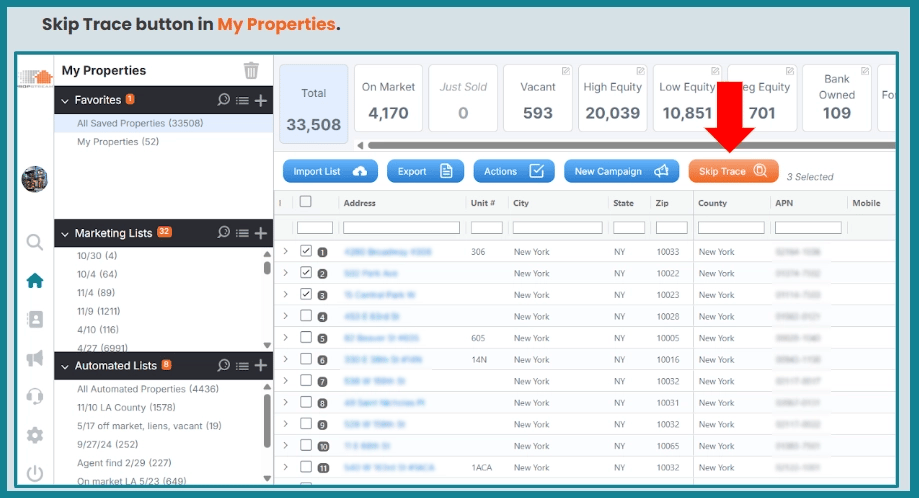This screenshot has height=498, width=919.
Task: Check the checkbox for row 4
Action: 306,316
